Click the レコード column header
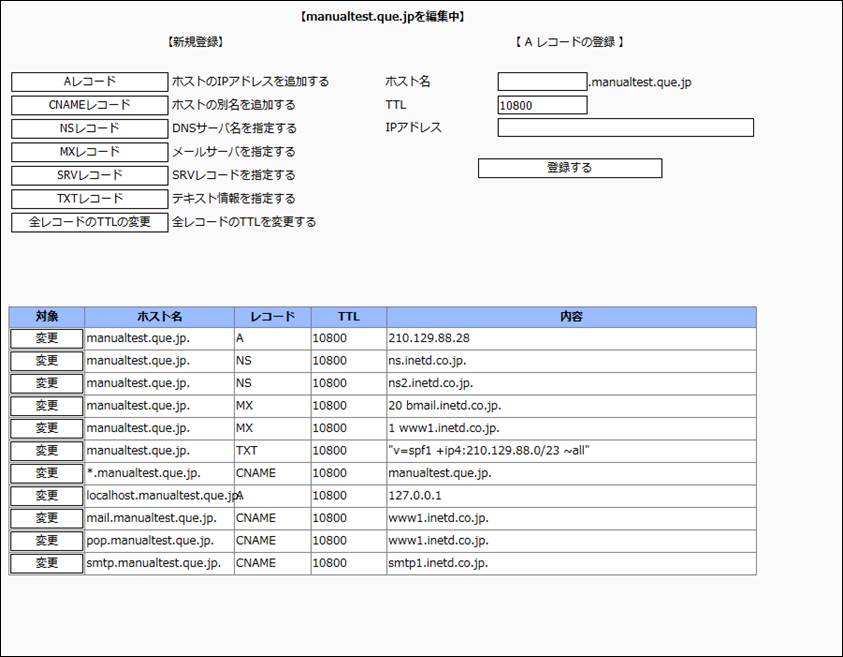The height and width of the screenshot is (657, 843). click(x=273, y=317)
